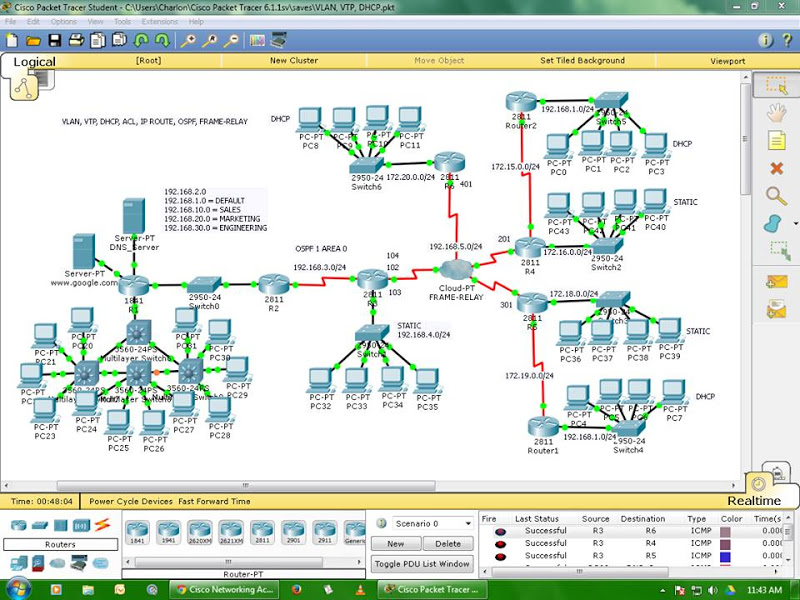Click Set Tiled Background

[x=582, y=60]
